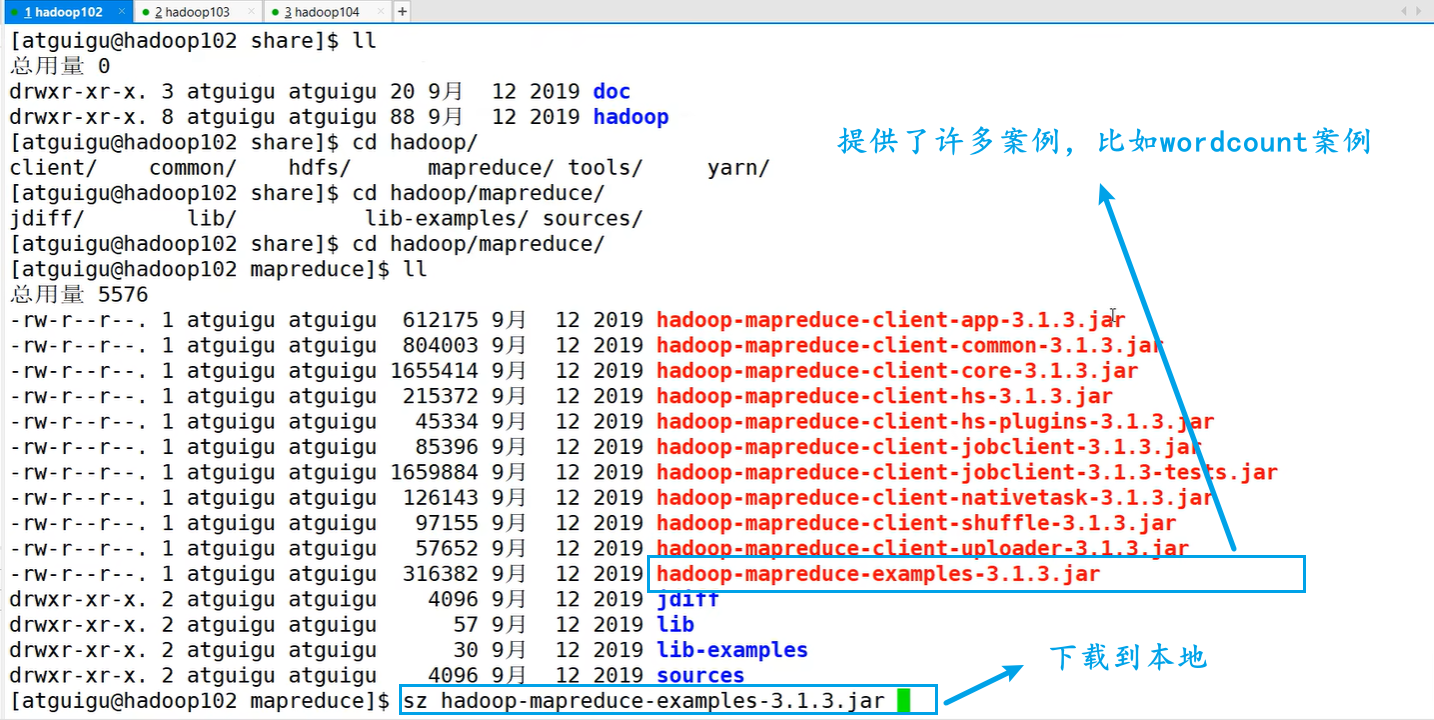
Task: Click the common/ completion entry
Action: tap(193, 168)
